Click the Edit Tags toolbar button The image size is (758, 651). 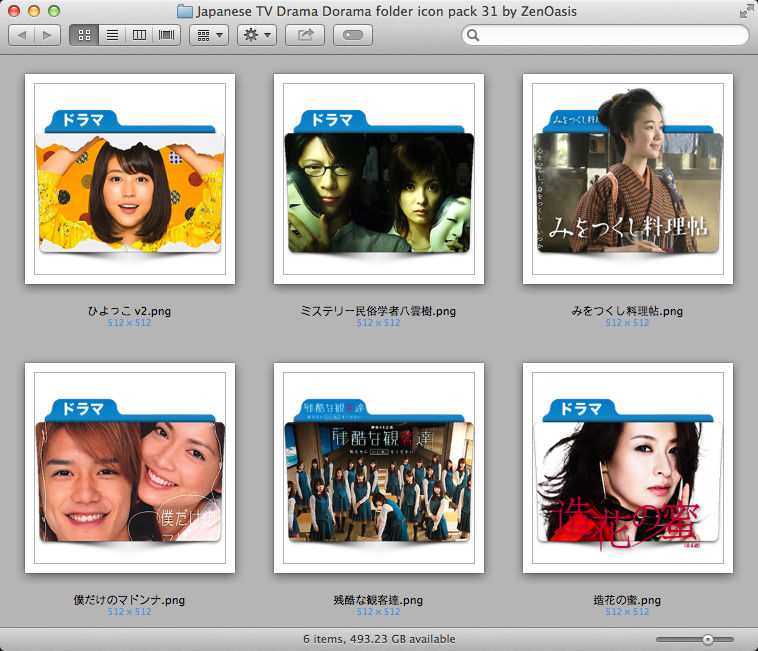pos(353,35)
